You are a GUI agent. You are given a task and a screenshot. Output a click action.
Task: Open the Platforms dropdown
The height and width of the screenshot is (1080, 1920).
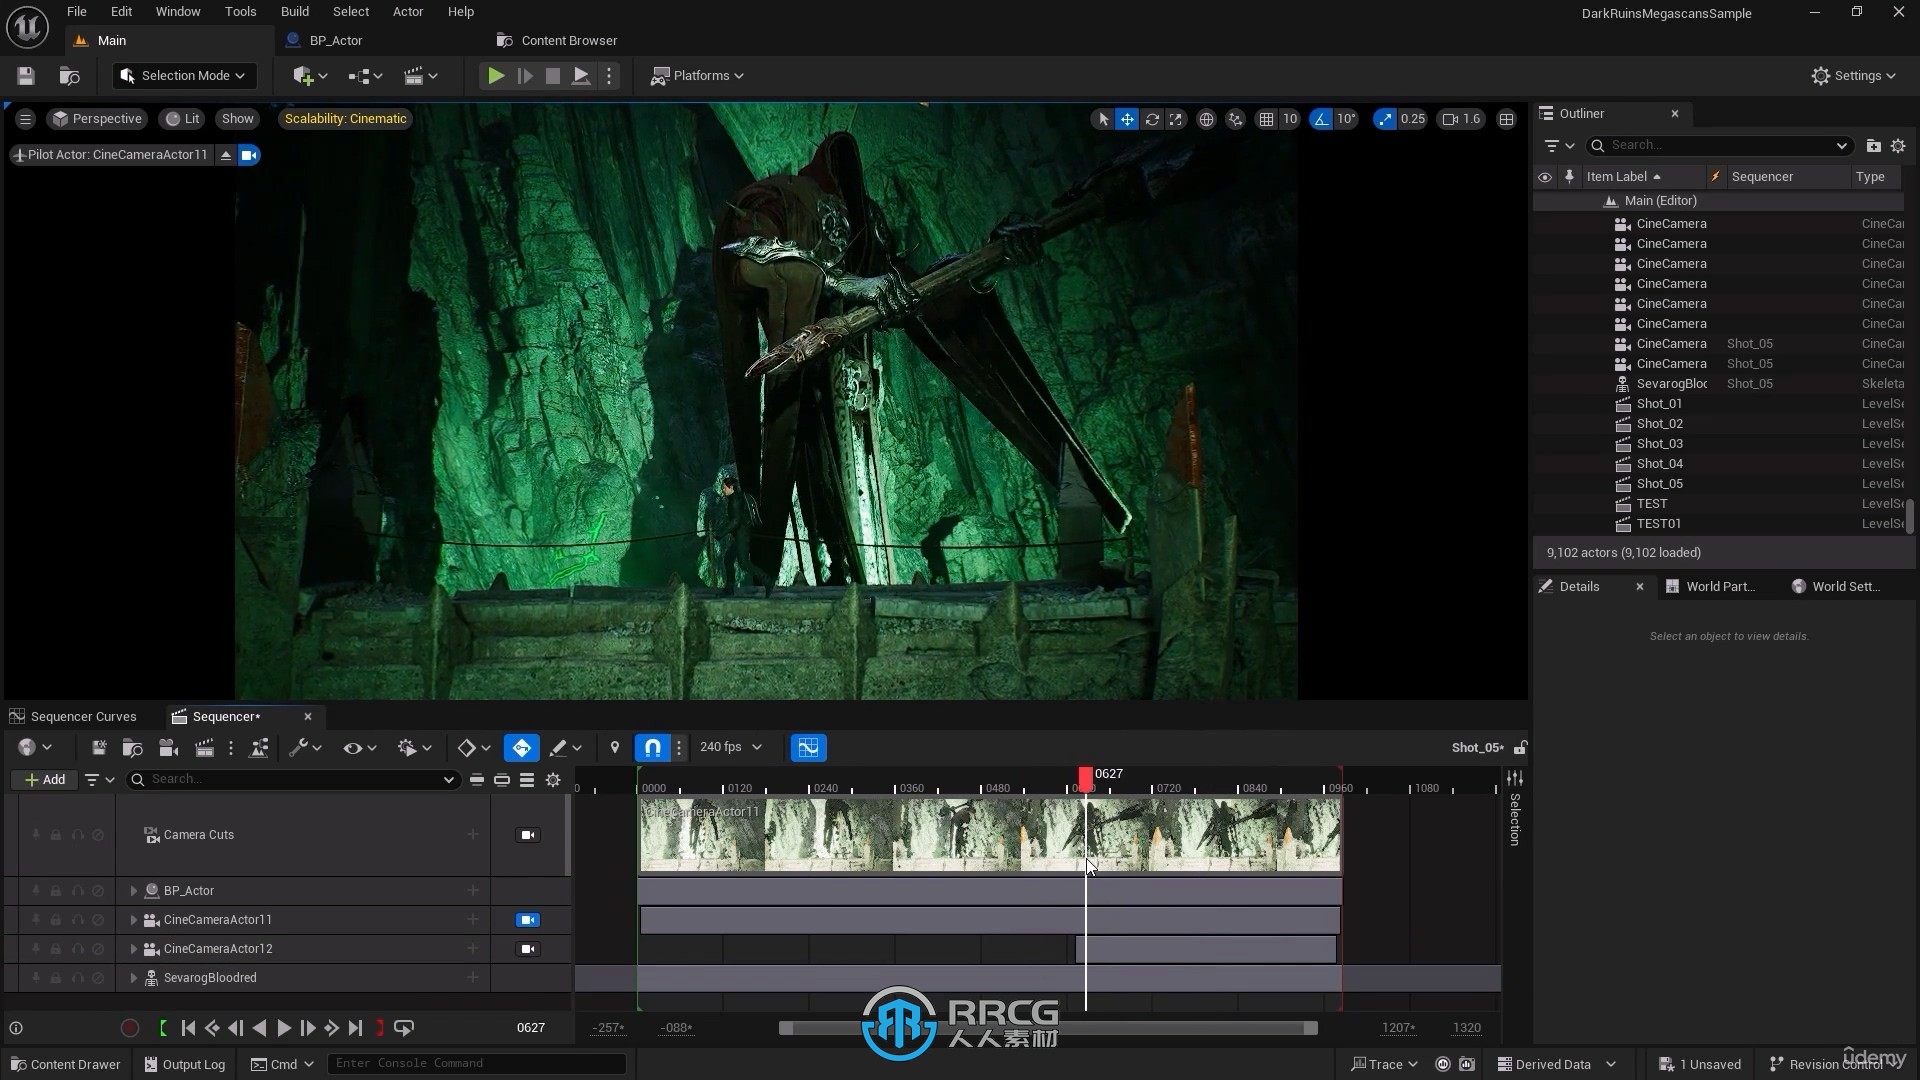pyautogui.click(x=697, y=76)
